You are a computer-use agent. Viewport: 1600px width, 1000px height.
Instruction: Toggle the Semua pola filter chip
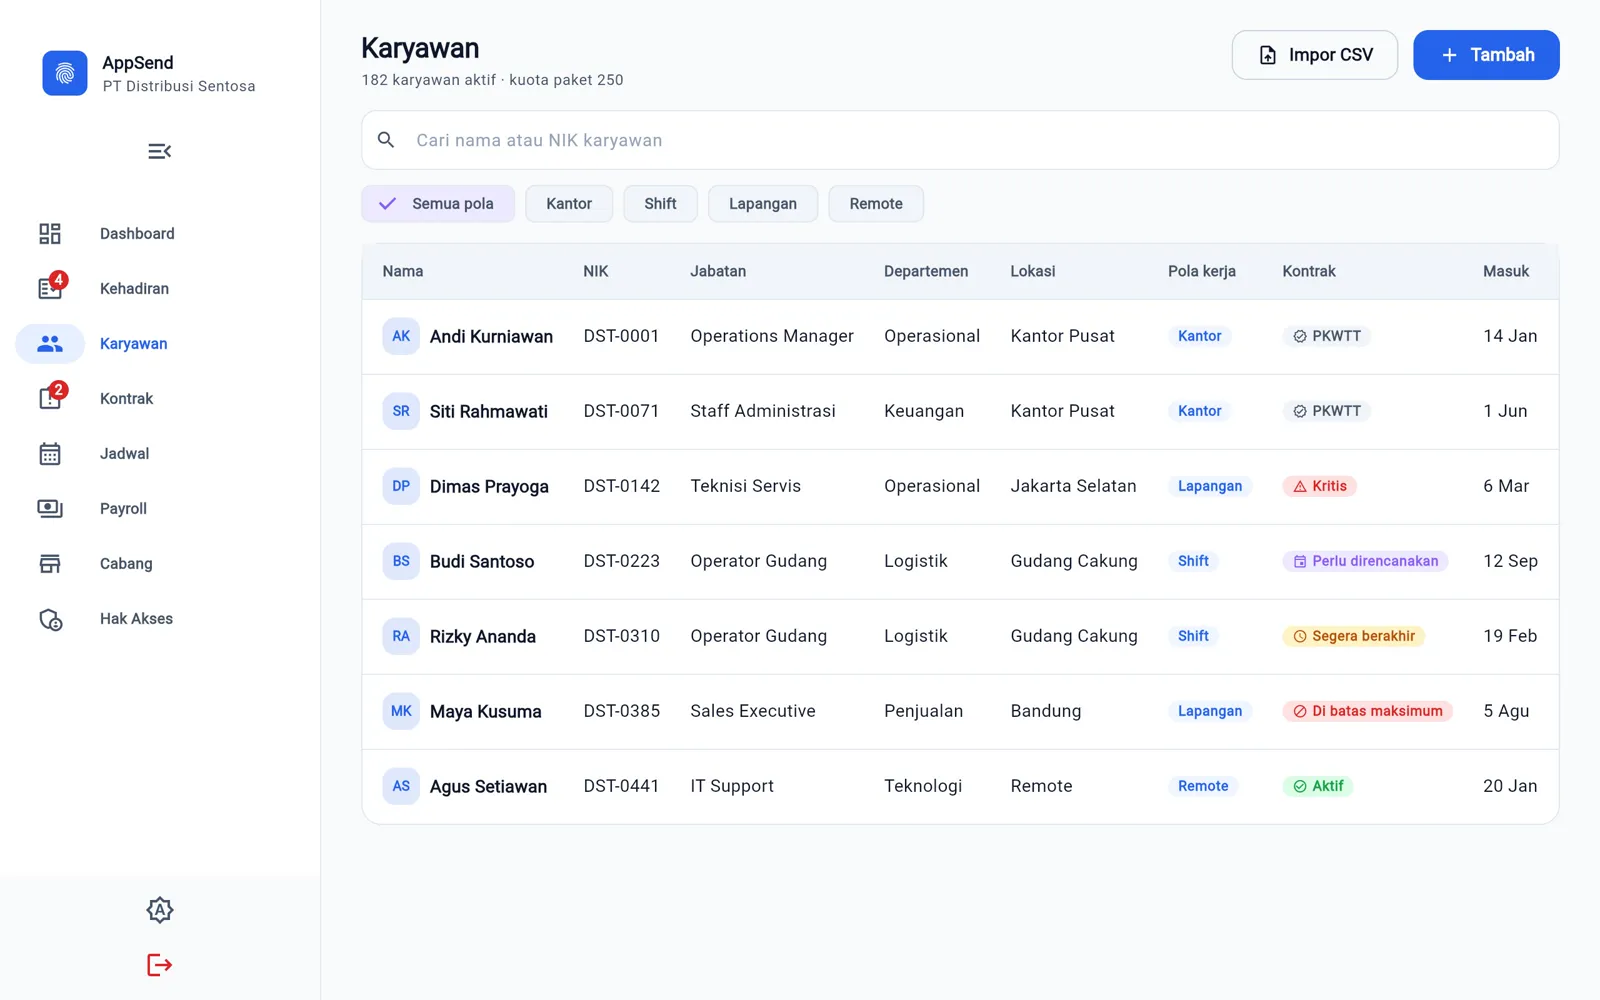438,204
